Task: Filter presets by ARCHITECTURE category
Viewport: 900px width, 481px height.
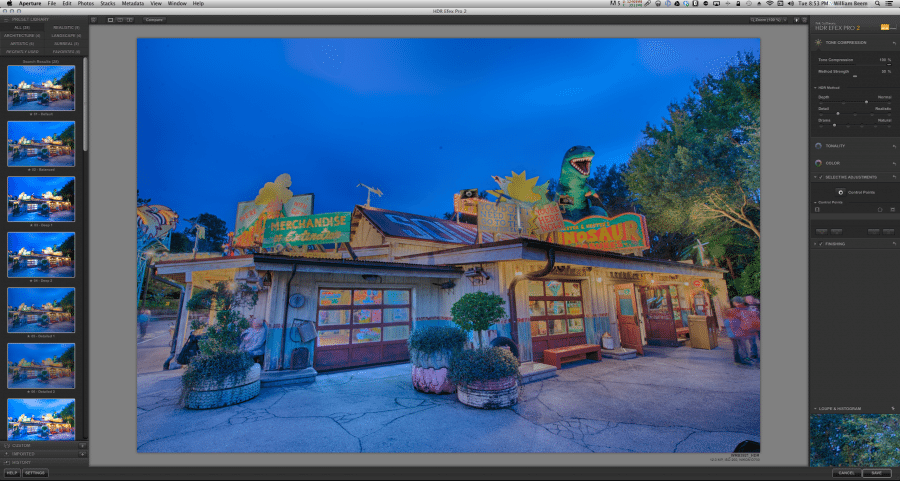Action: (x=22, y=36)
